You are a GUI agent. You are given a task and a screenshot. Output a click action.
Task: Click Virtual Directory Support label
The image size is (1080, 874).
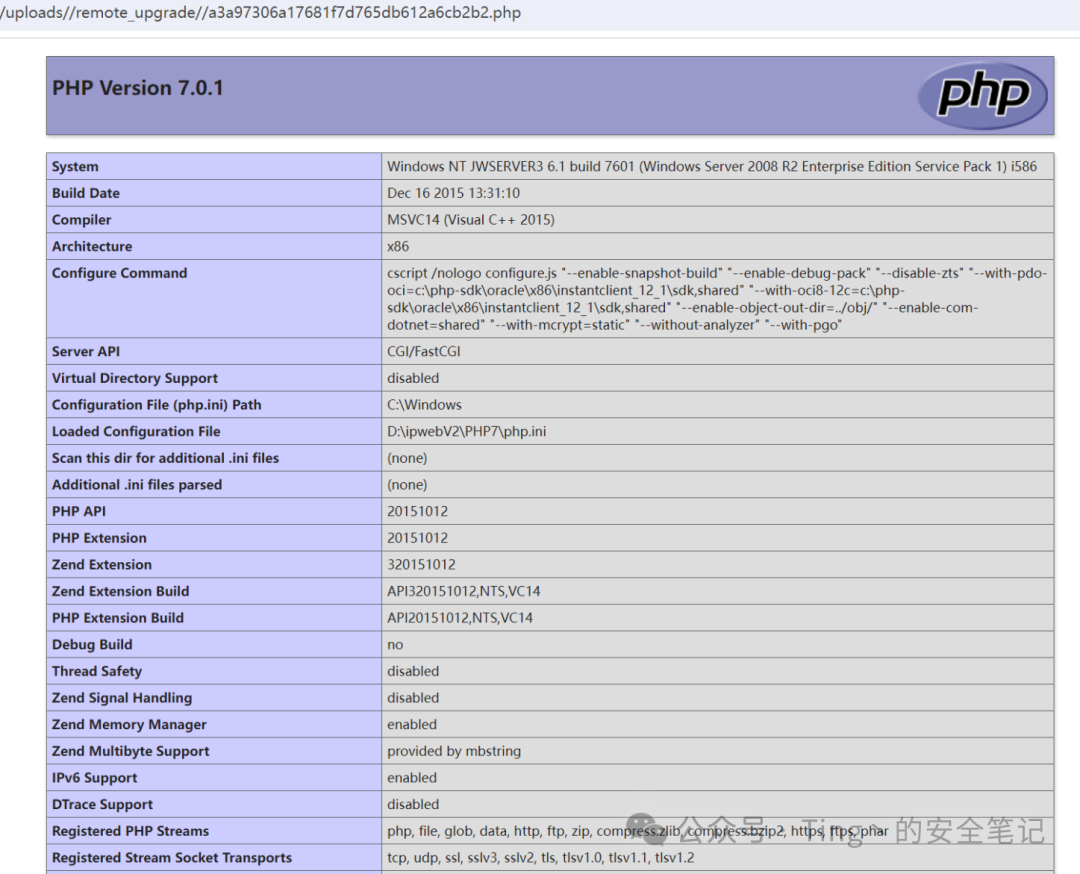click(134, 378)
